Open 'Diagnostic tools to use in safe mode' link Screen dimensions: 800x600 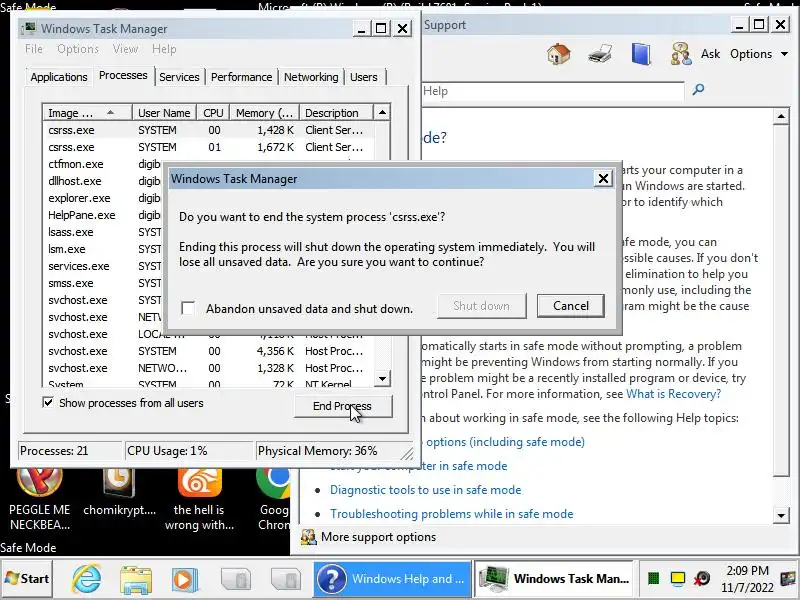(x=426, y=490)
